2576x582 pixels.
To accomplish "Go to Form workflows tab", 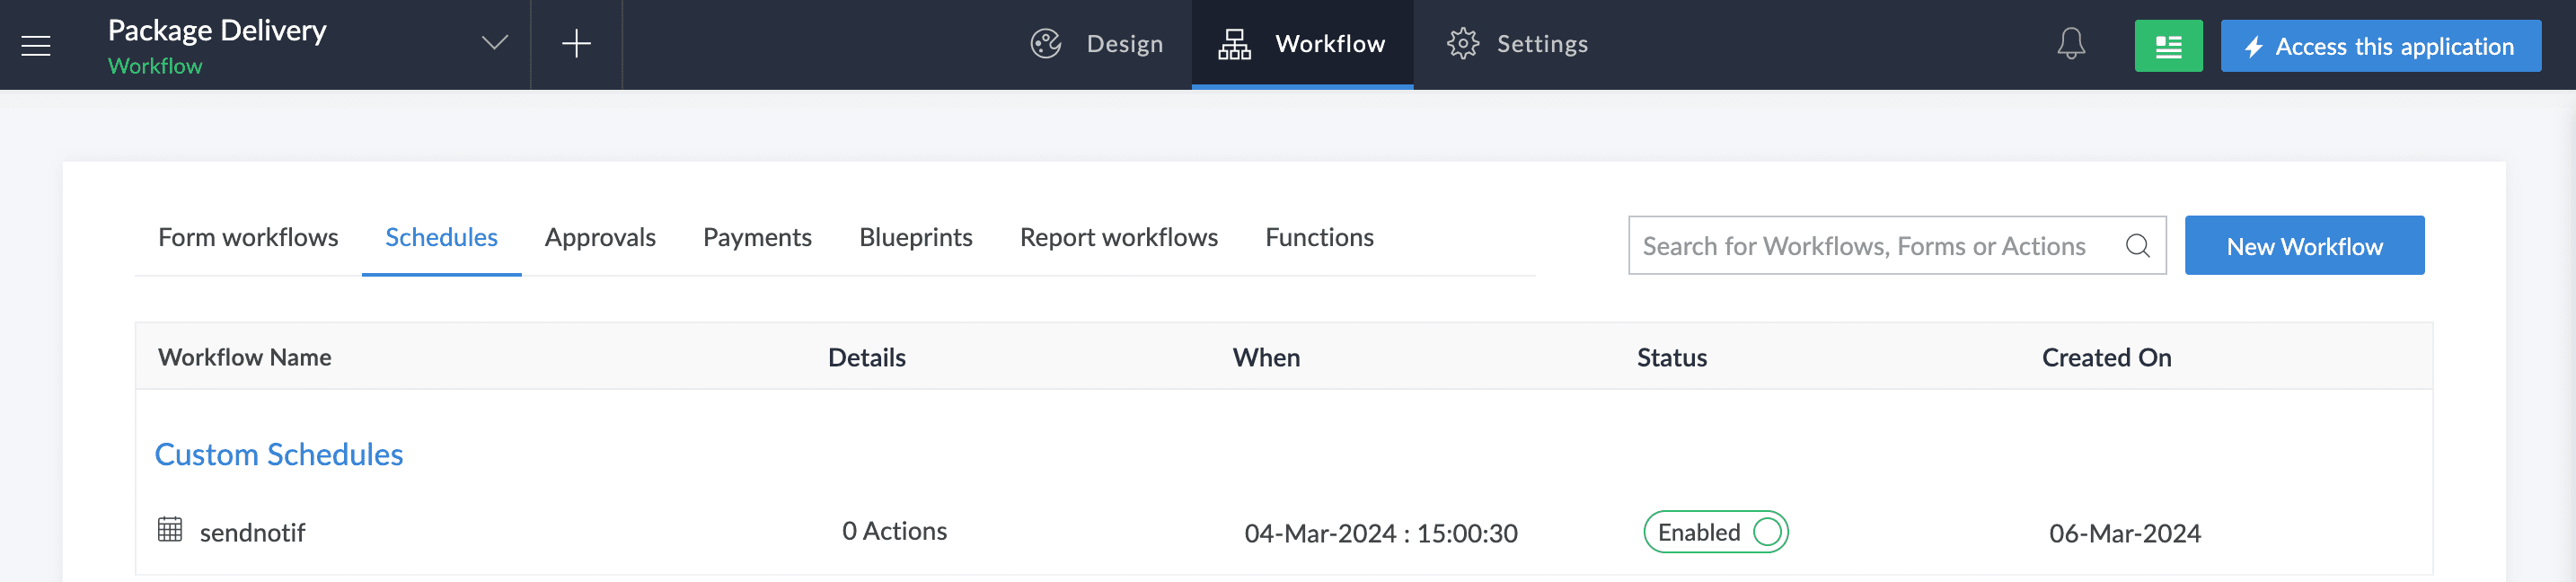I will [x=248, y=237].
